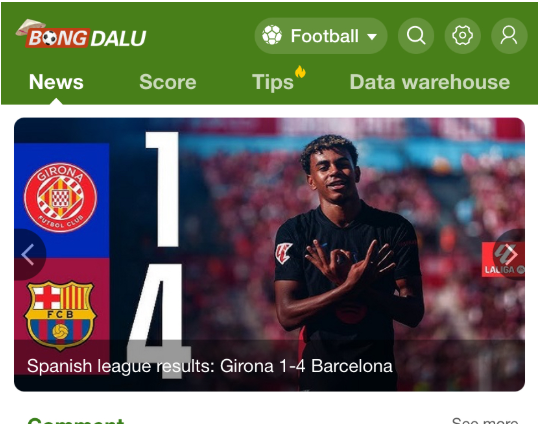Click the flame icon above Tips

(x=300, y=72)
